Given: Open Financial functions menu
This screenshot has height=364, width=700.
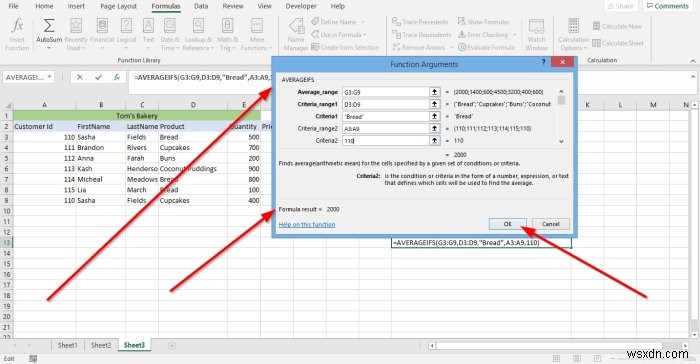Looking at the screenshot, I should click(x=102, y=34).
